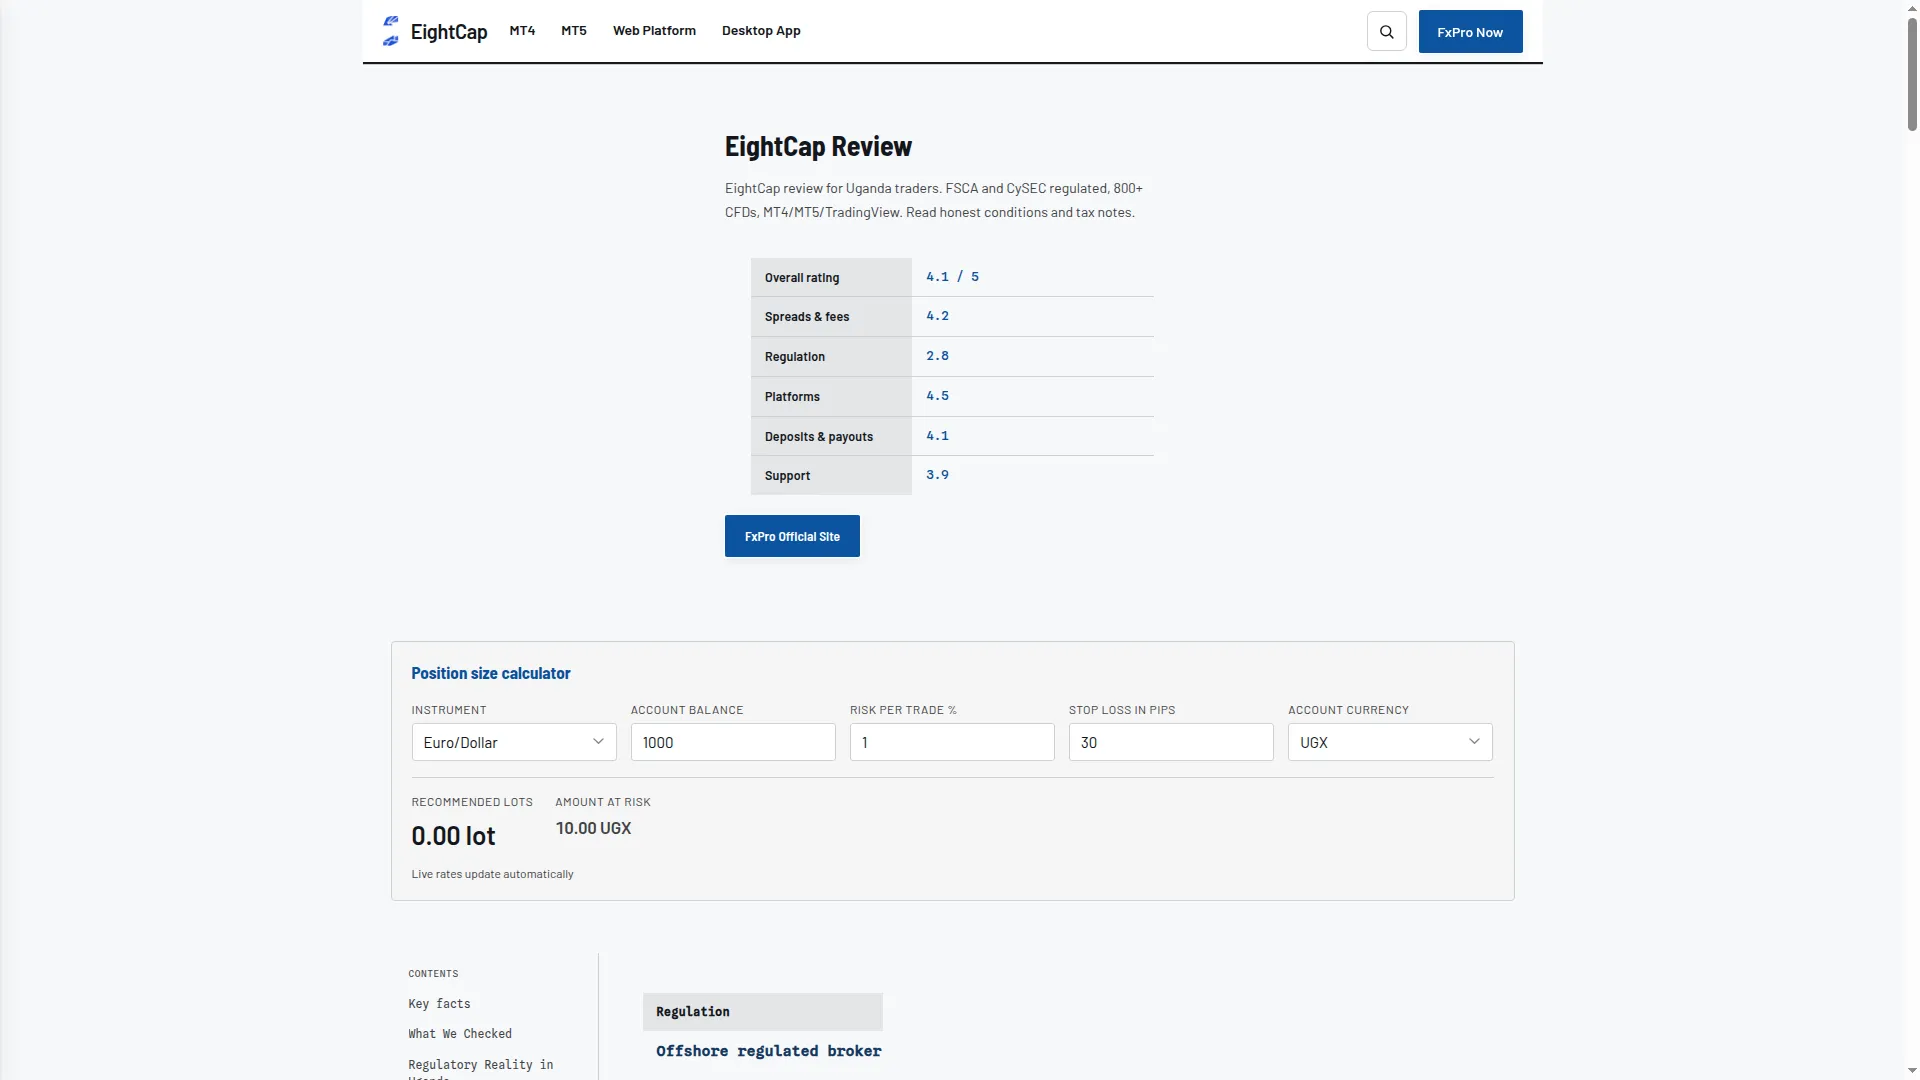Screen dimensions: 1920x1080
Task: Click the Stop Loss in Pips field
Action: (x=1171, y=742)
